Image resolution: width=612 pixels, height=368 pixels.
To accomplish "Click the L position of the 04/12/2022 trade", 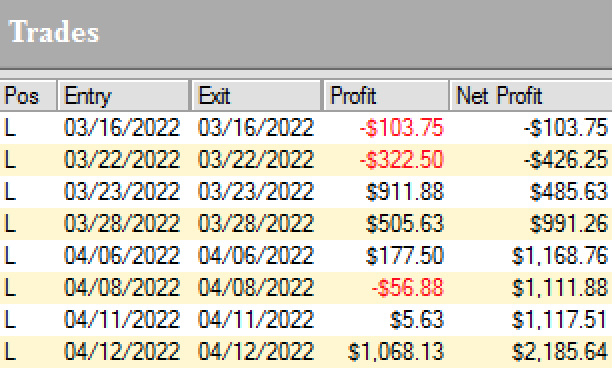I will (x=10, y=352).
